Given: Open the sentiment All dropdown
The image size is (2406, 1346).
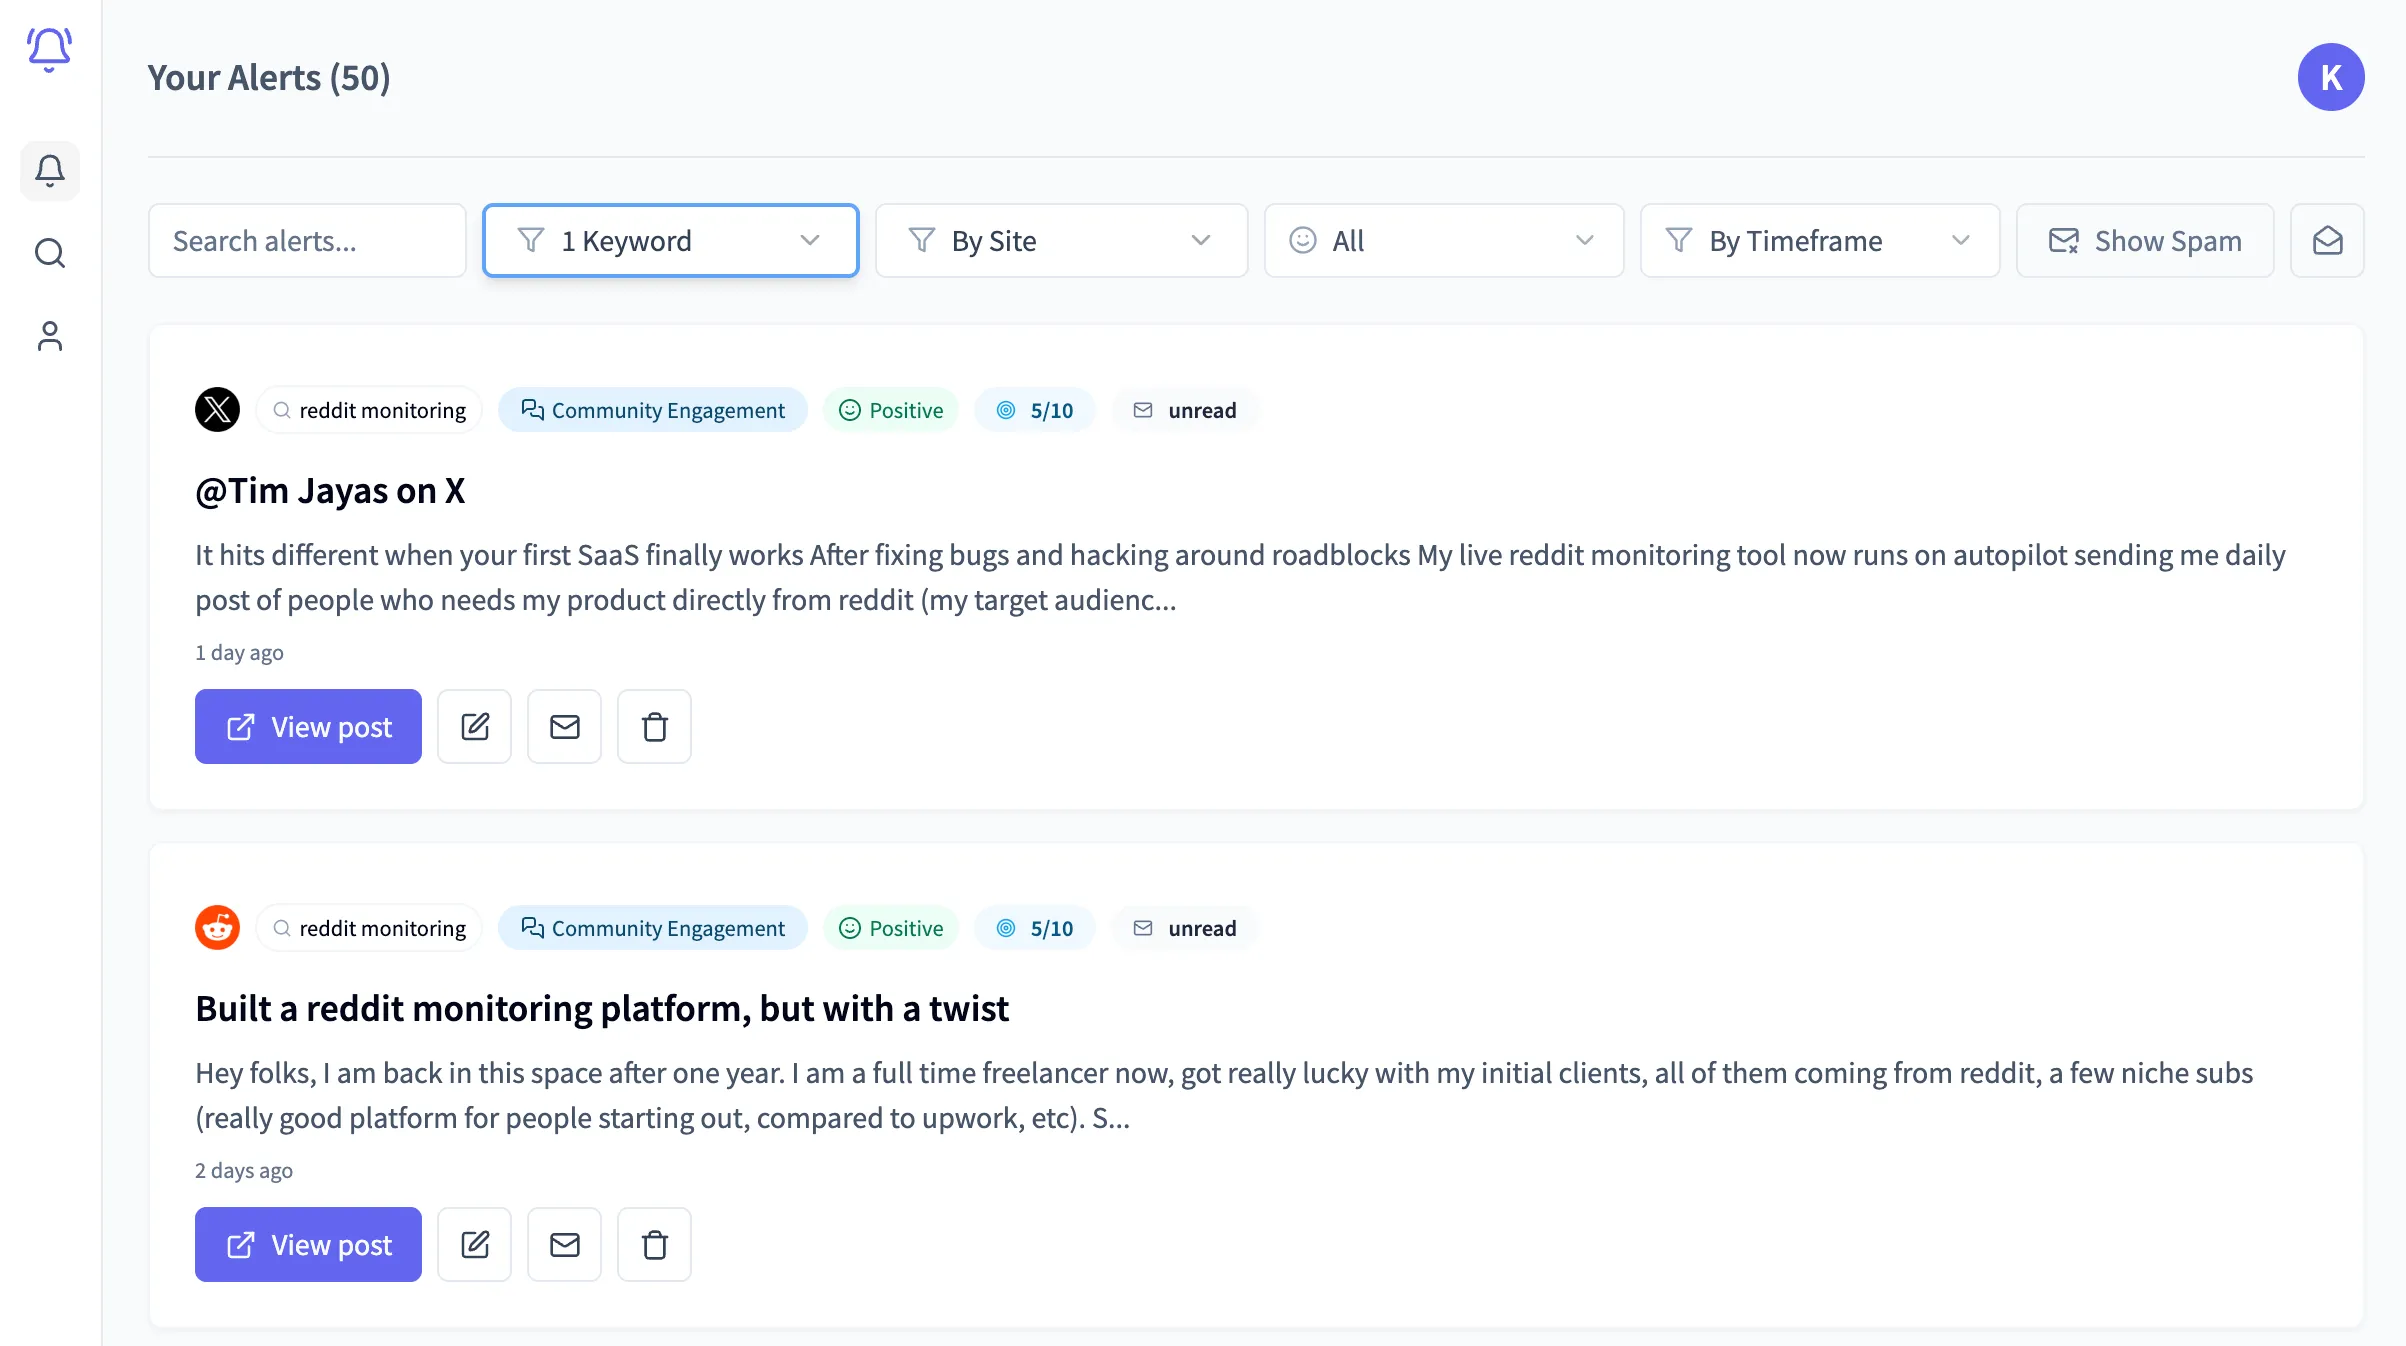Looking at the screenshot, I should tap(1442, 240).
